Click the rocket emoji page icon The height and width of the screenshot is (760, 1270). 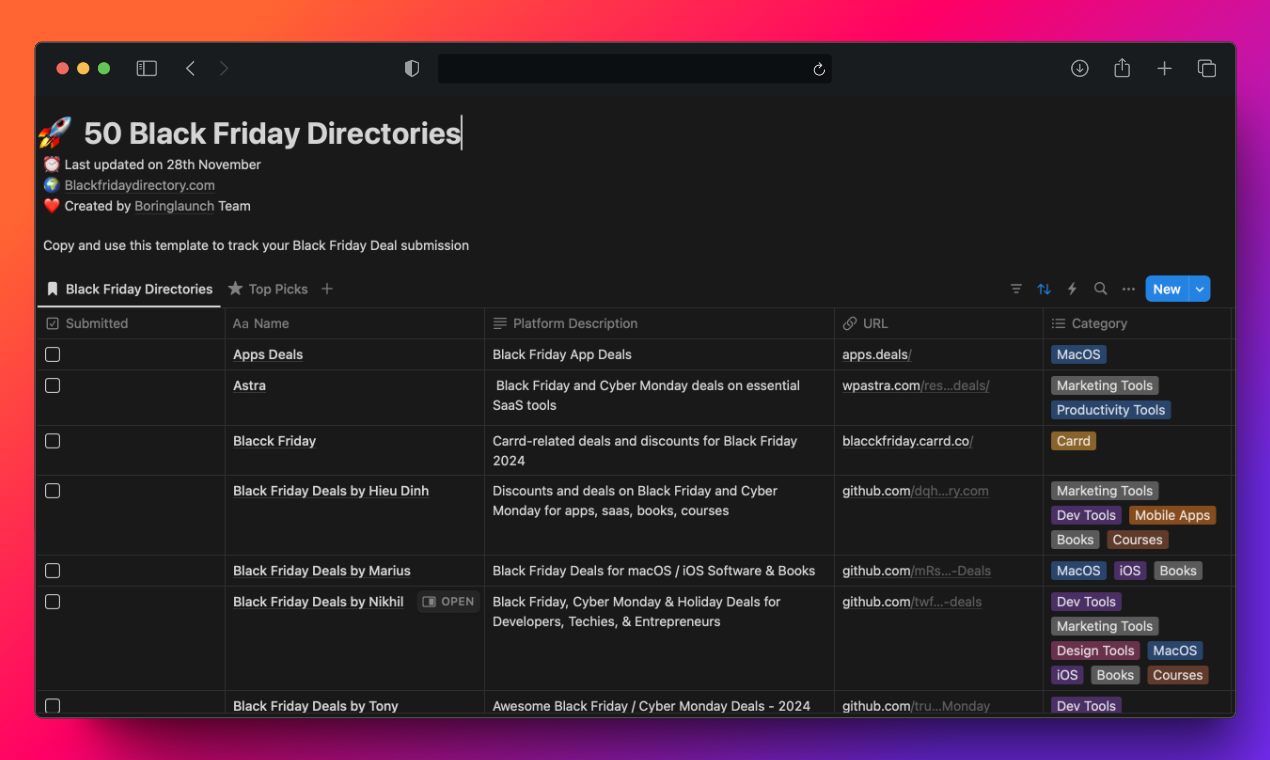pos(55,133)
